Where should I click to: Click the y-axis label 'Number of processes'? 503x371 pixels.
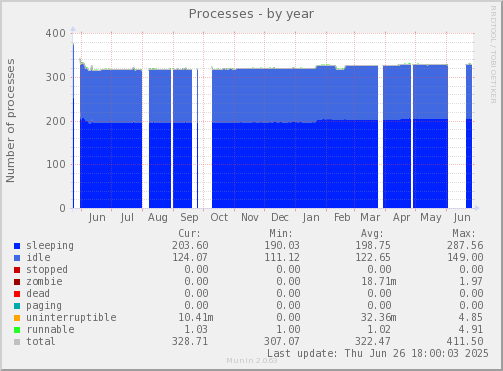(x=11, y=121)
